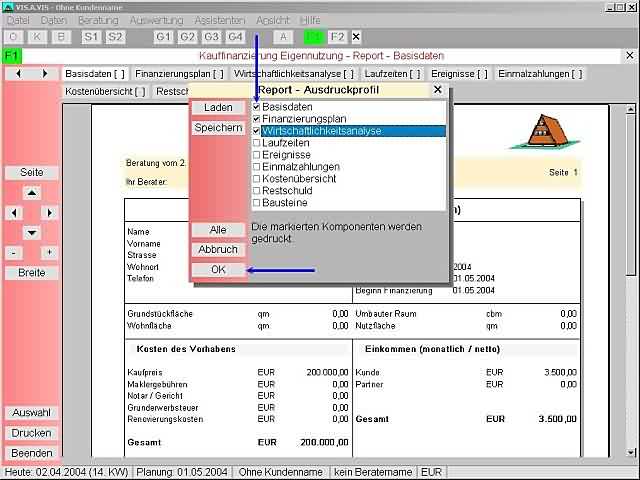Viewport: 640px width, 480px height.
Task: Exit report with Beenden button
Action: point(32,453)
